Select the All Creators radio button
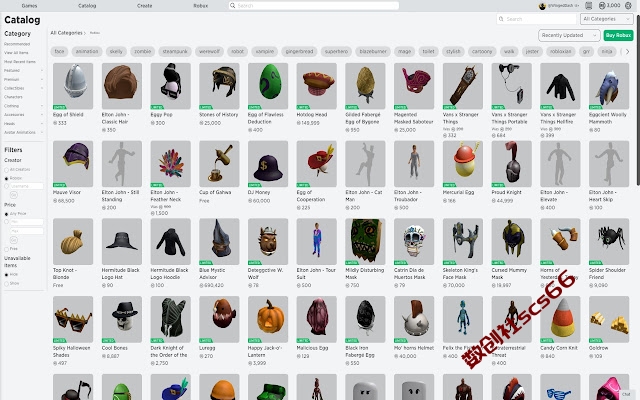 (7, 170)
